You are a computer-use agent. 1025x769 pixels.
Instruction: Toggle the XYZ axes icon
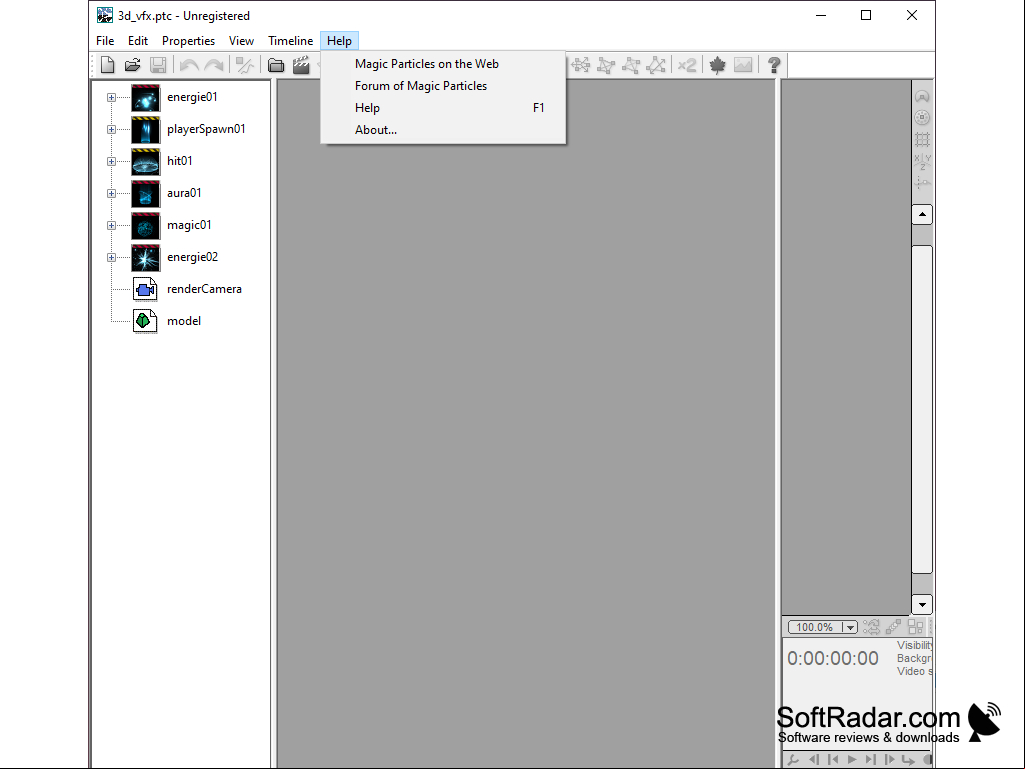point(922,161)
